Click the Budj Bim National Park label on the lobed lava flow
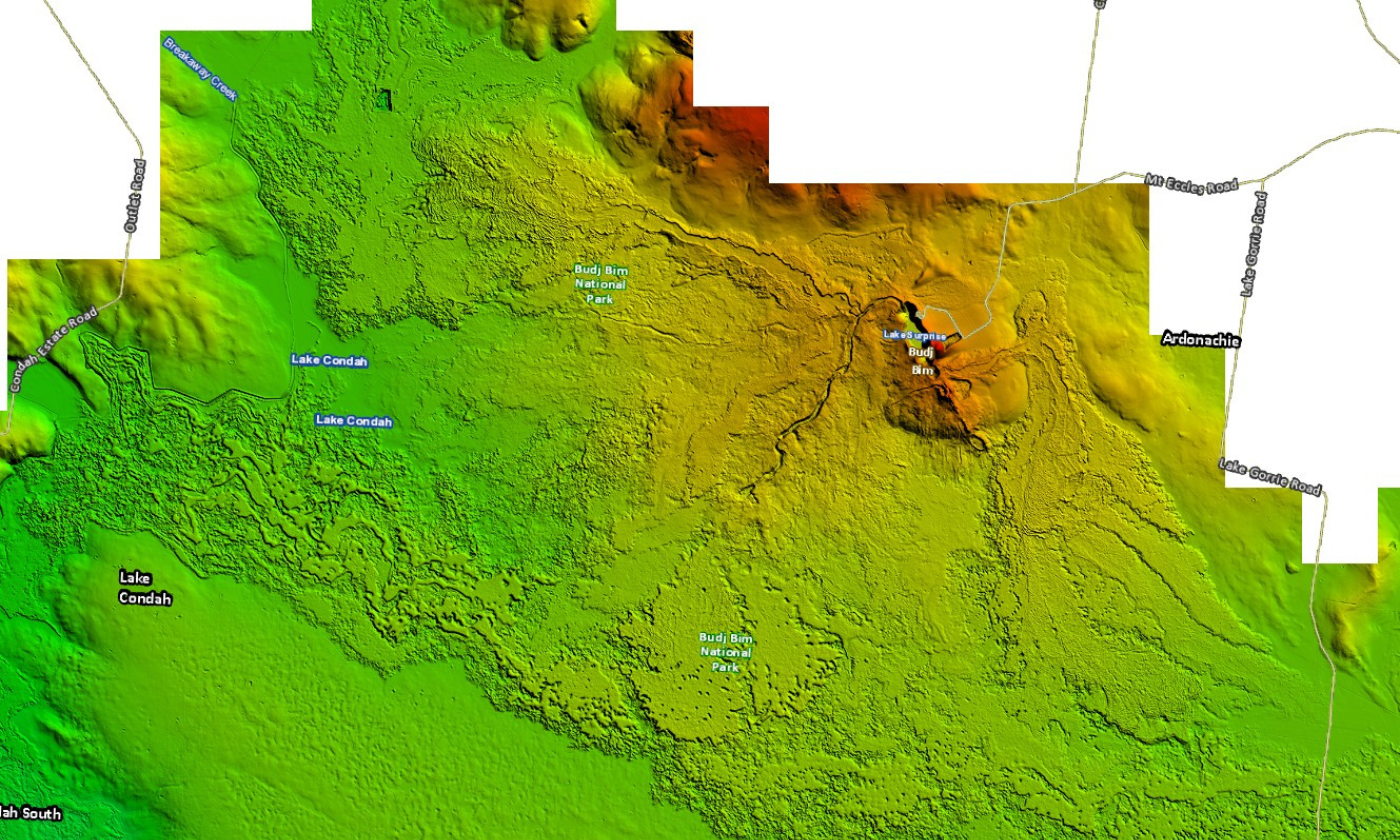This screenshot has height=840, width=1400. [x=726, y=652]
